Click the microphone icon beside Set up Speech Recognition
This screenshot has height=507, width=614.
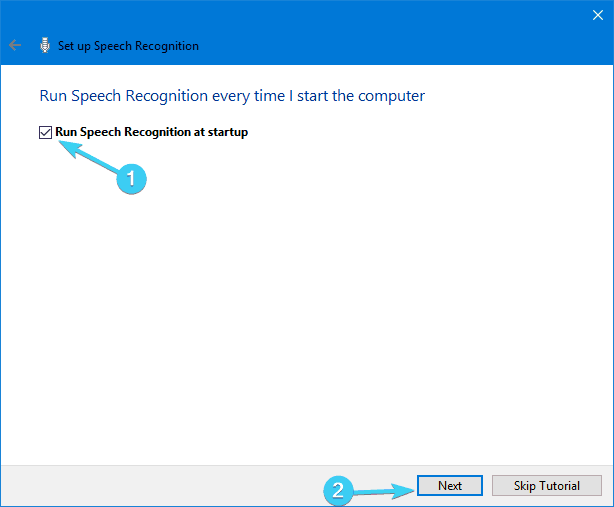tap(45, 45)
